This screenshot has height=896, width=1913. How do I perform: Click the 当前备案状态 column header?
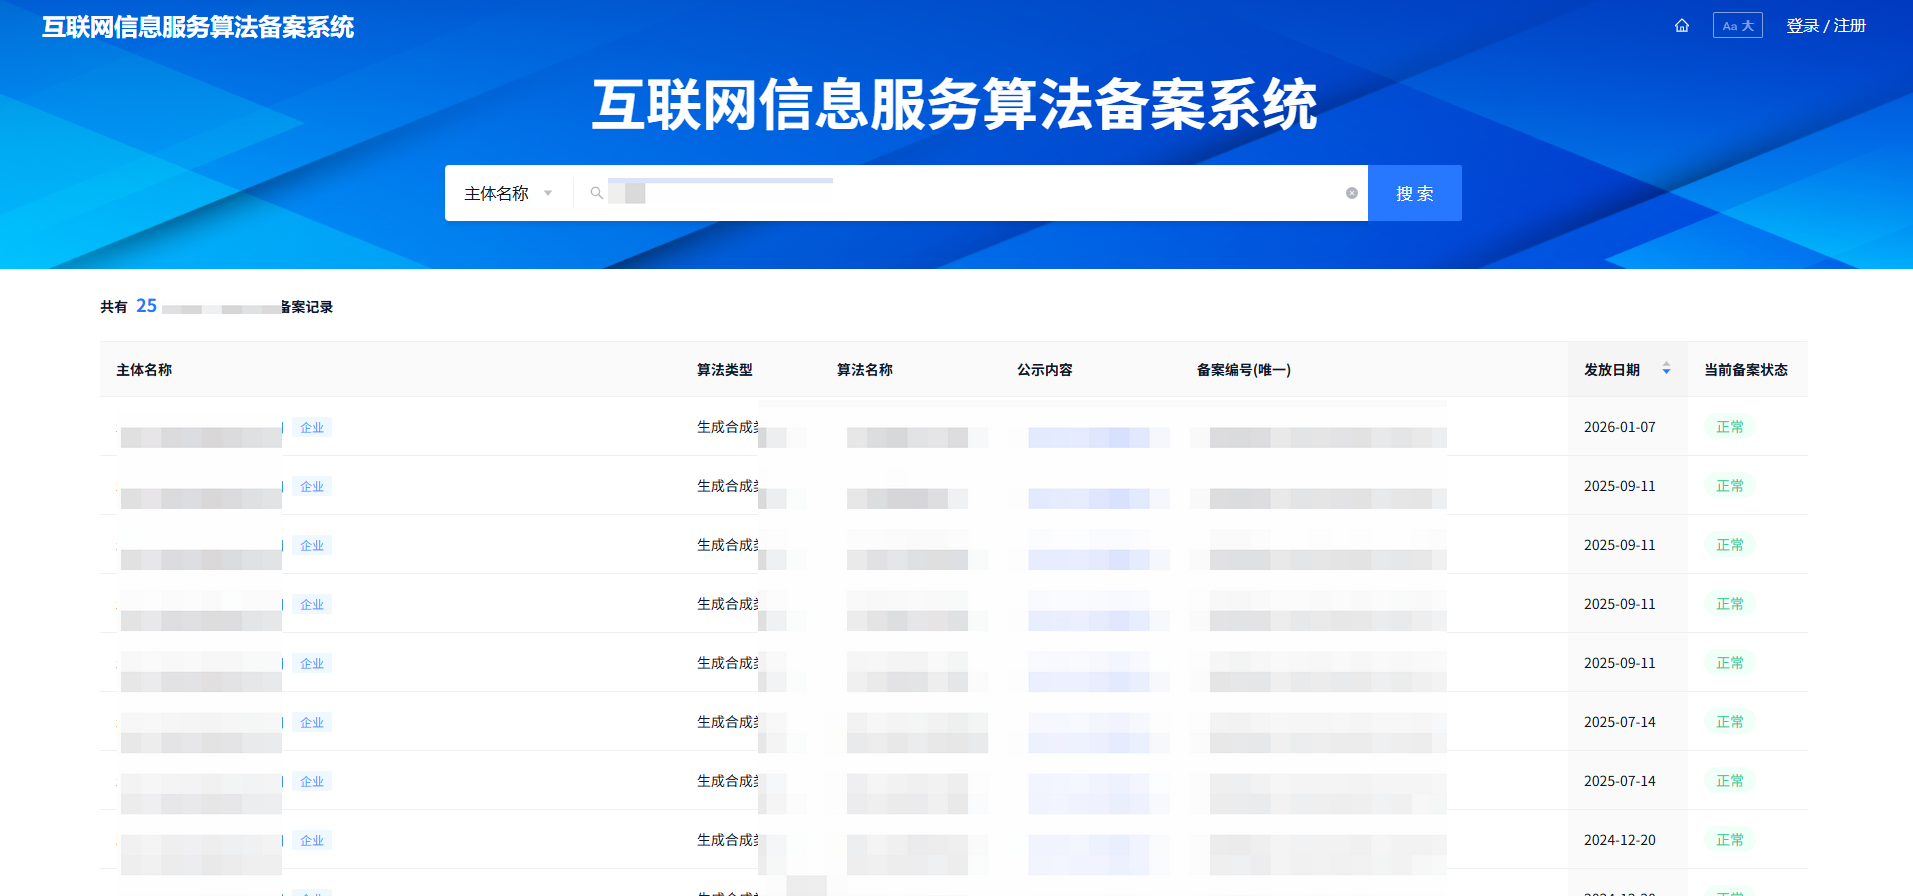pyautogui.click(x=1745, y=370)
